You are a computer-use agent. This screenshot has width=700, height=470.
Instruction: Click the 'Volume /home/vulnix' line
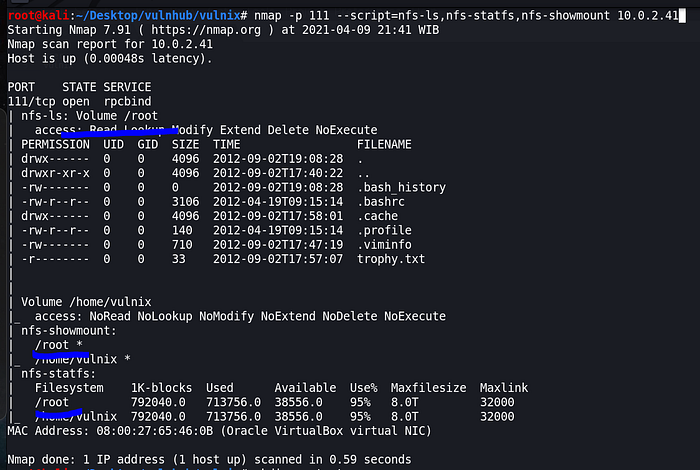(x=90, y=301)
